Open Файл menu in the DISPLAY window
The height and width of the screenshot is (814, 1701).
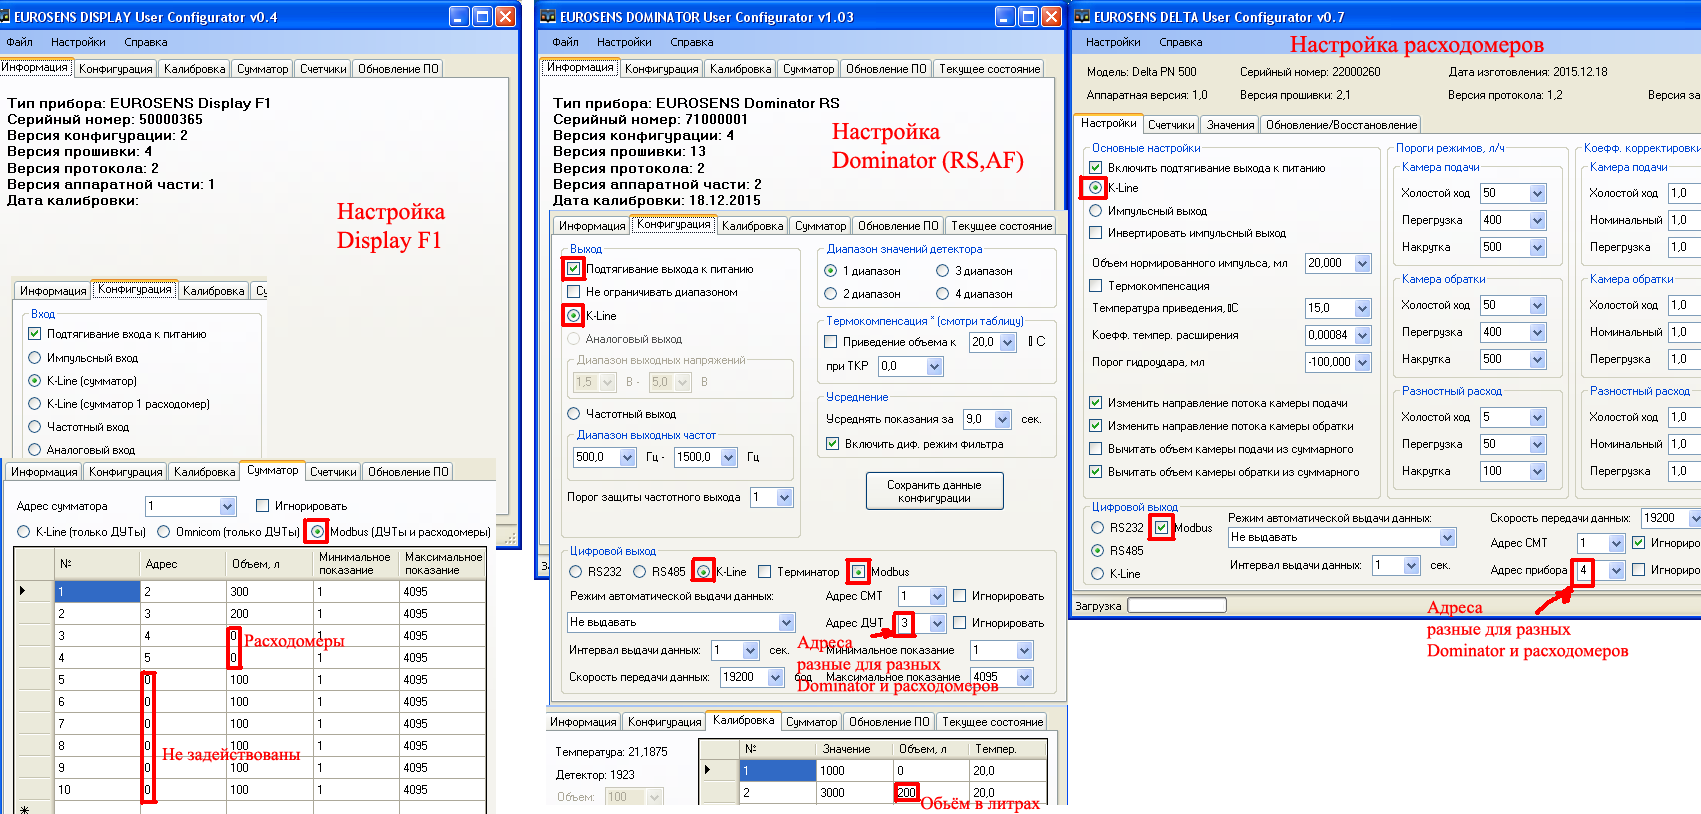pyautogui.click(x=20, y=42)
